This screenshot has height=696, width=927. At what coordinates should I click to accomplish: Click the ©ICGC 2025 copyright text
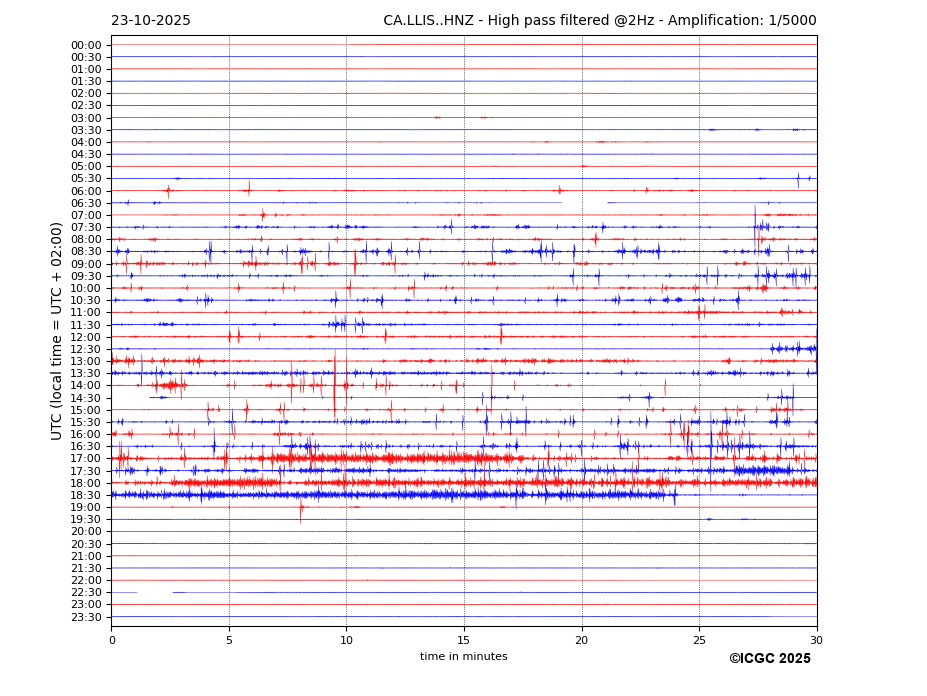pyautogui.click(x=769, y=659)
